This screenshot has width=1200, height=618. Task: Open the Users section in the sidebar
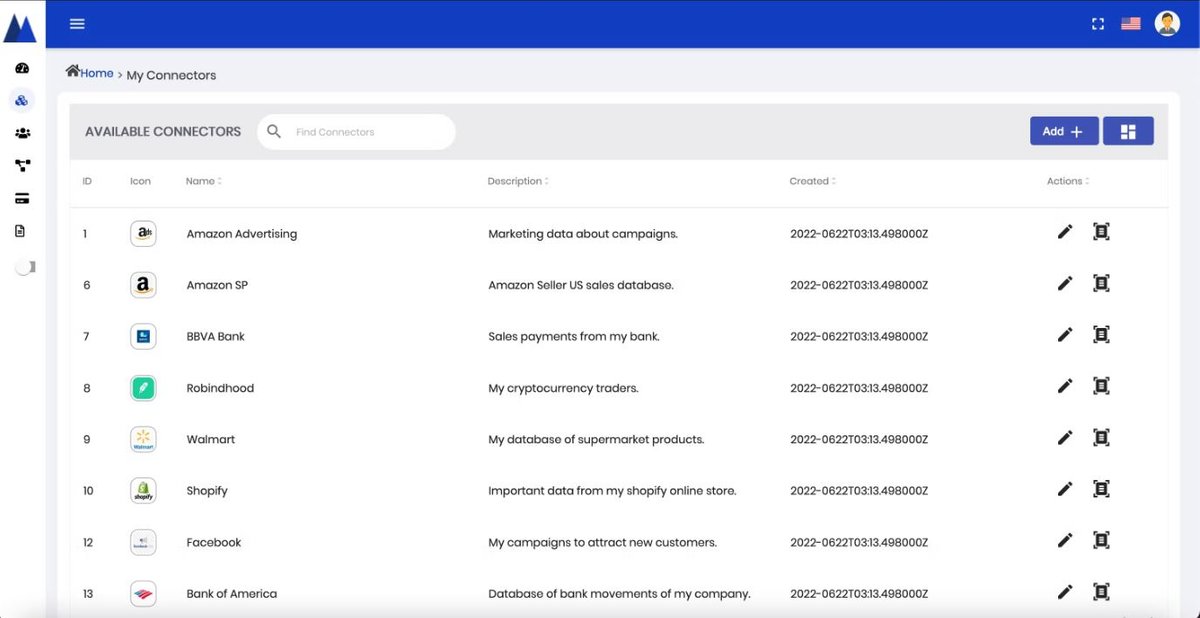(22, 132)
